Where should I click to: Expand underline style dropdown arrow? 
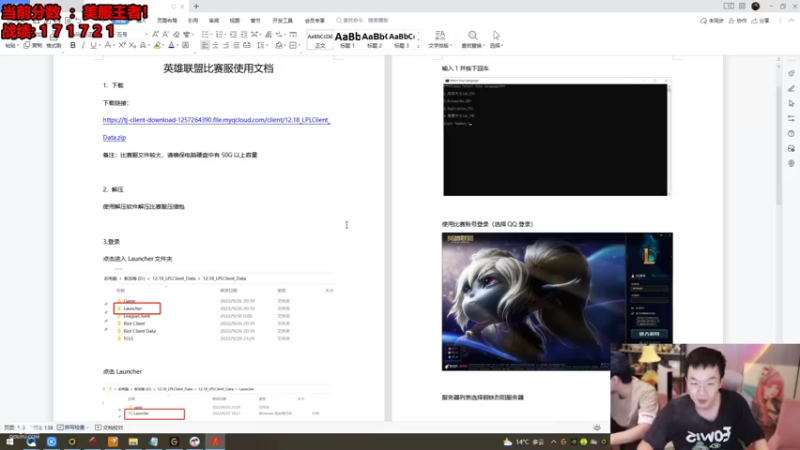click(98, 45)
